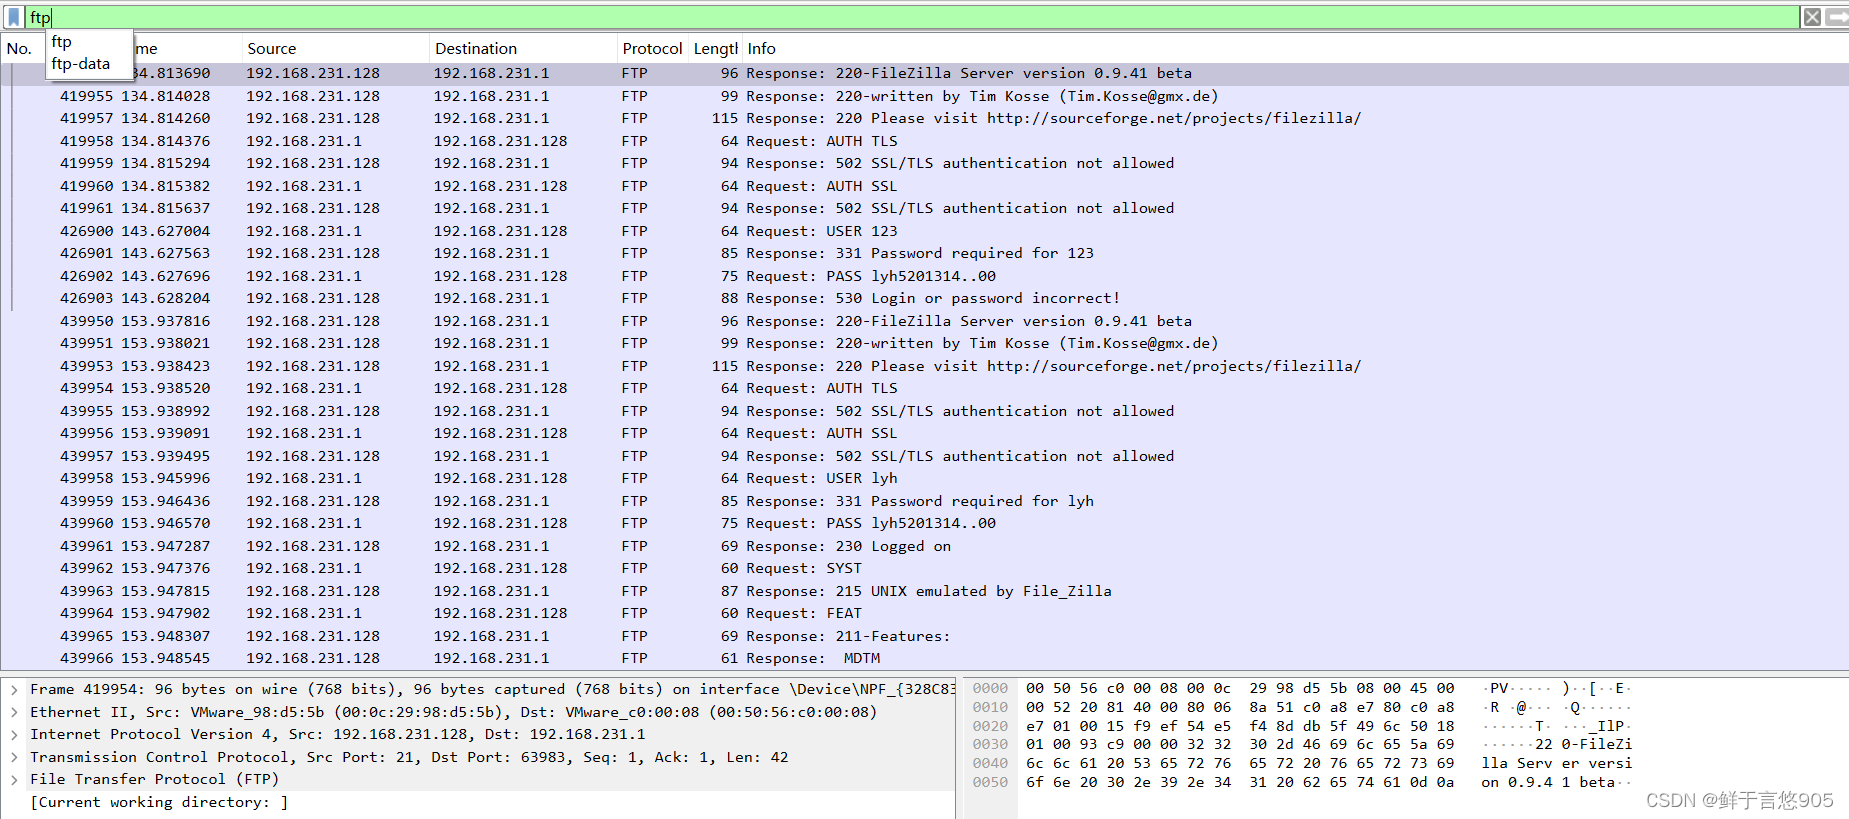Select packet 439954 Request: AUTH TLS
The height and width of the screenshot is (819, 1849).
924,388
